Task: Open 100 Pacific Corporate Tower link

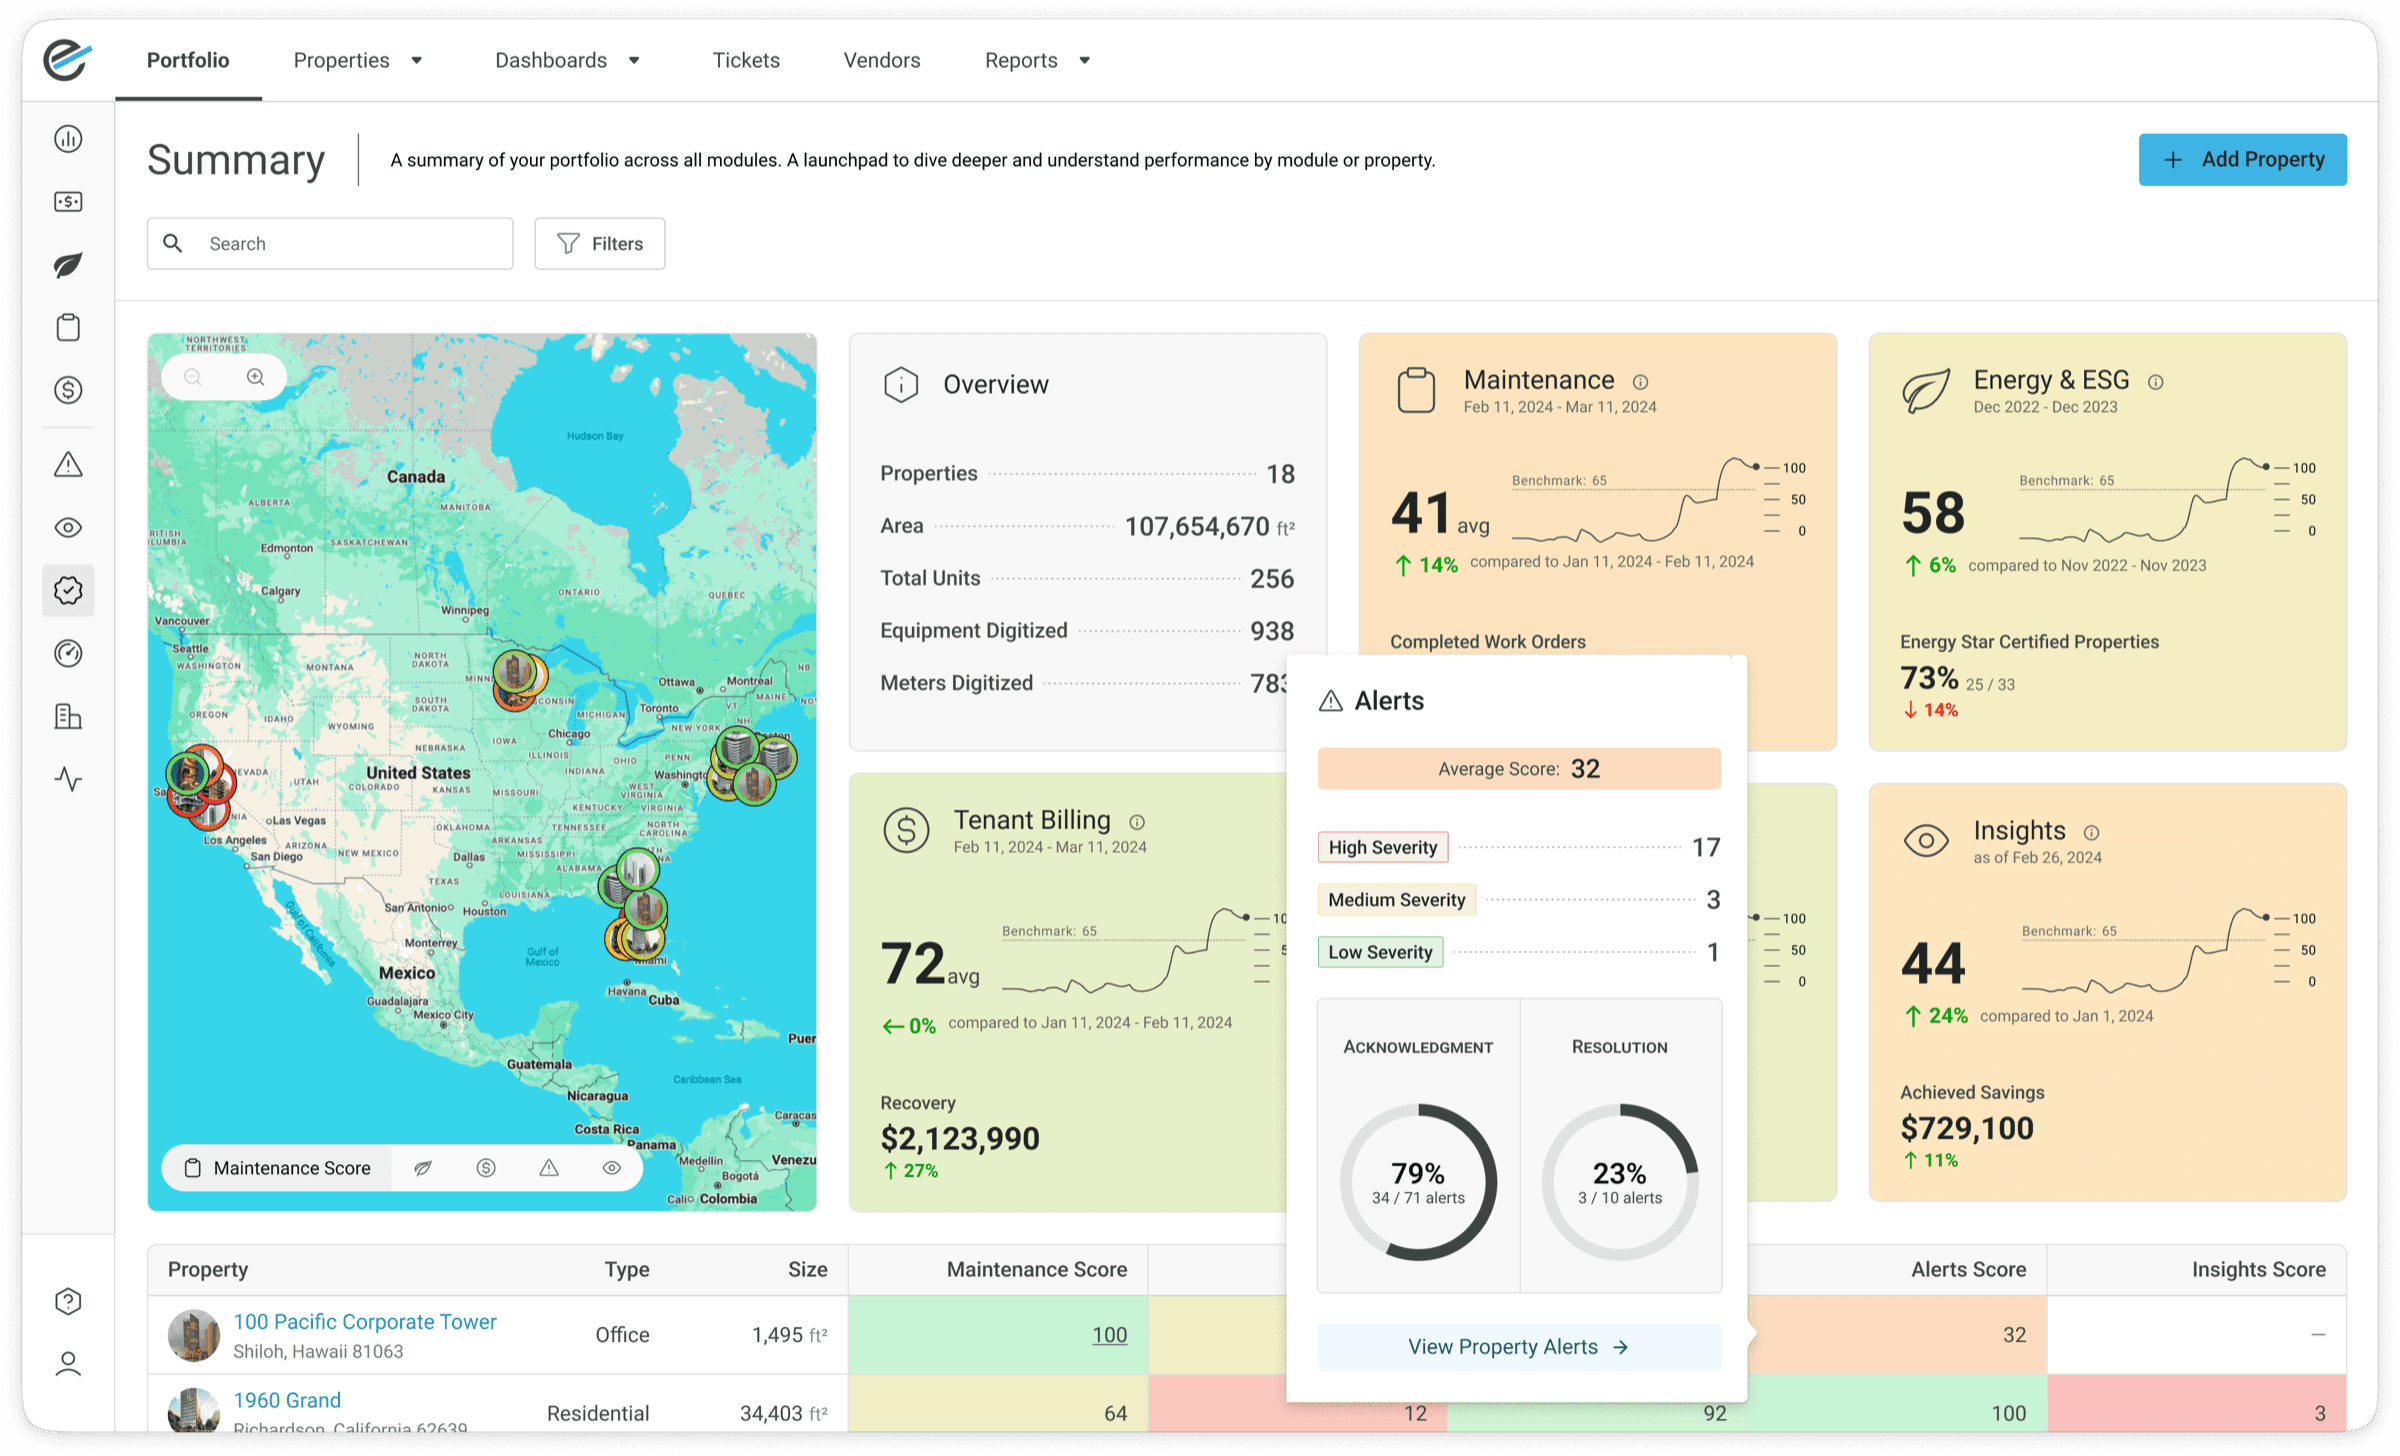Action: [x=365, y=1322]
